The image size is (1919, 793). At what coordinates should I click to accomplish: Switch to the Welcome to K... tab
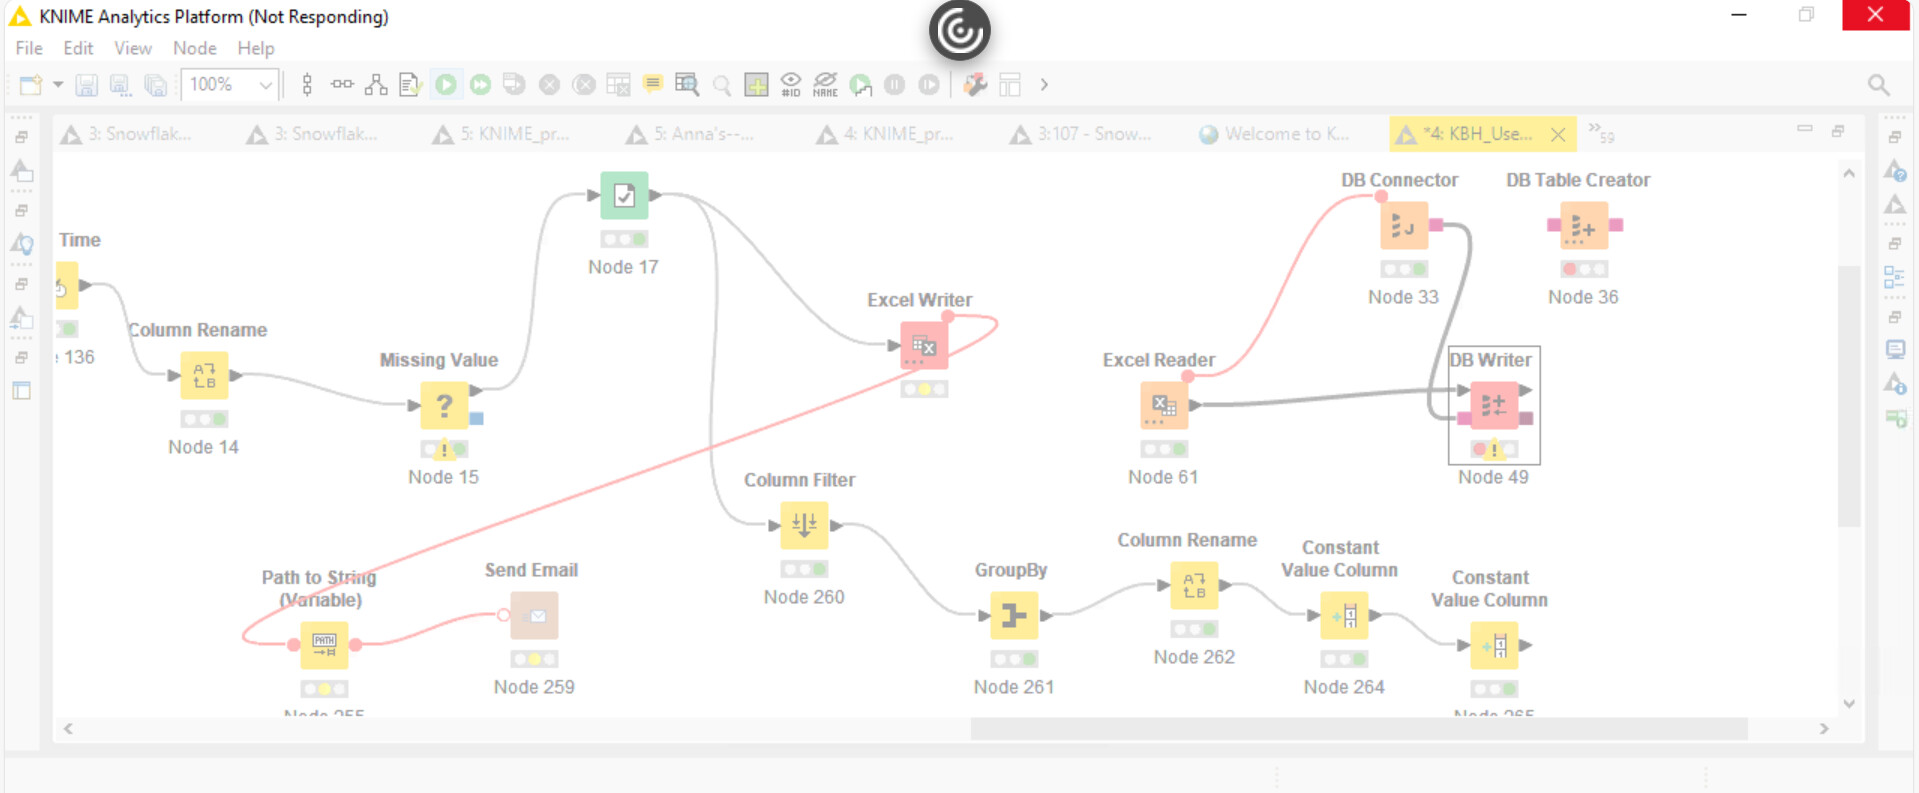point(1274,134)
